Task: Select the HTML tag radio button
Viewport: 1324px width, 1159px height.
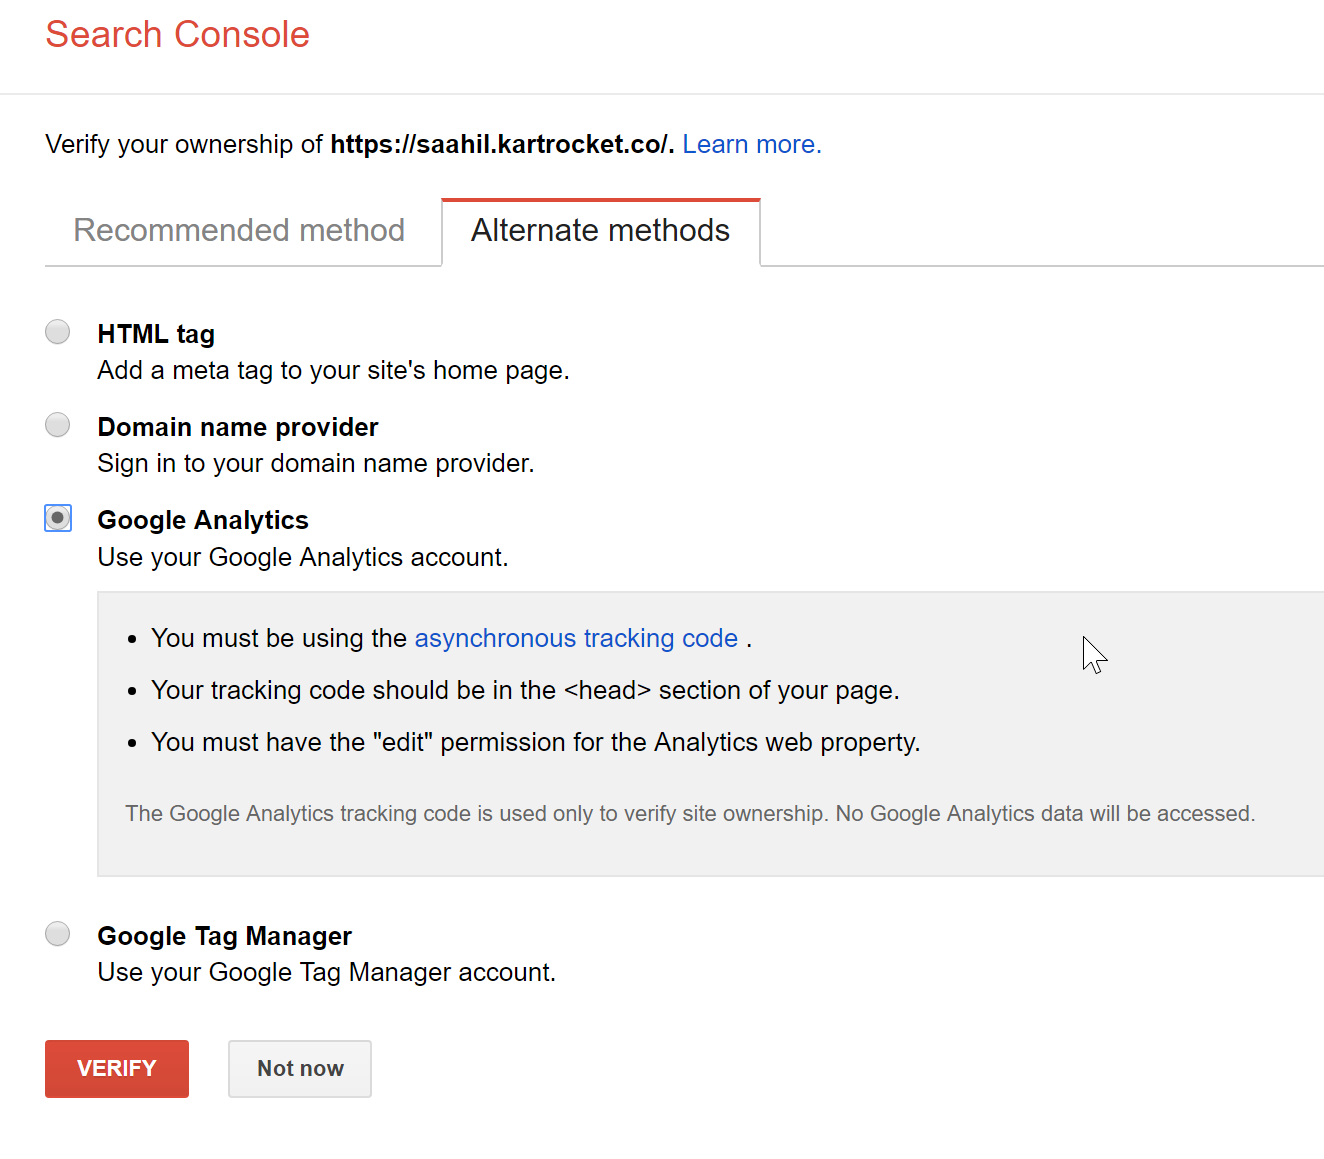Action: click(58, 332)
